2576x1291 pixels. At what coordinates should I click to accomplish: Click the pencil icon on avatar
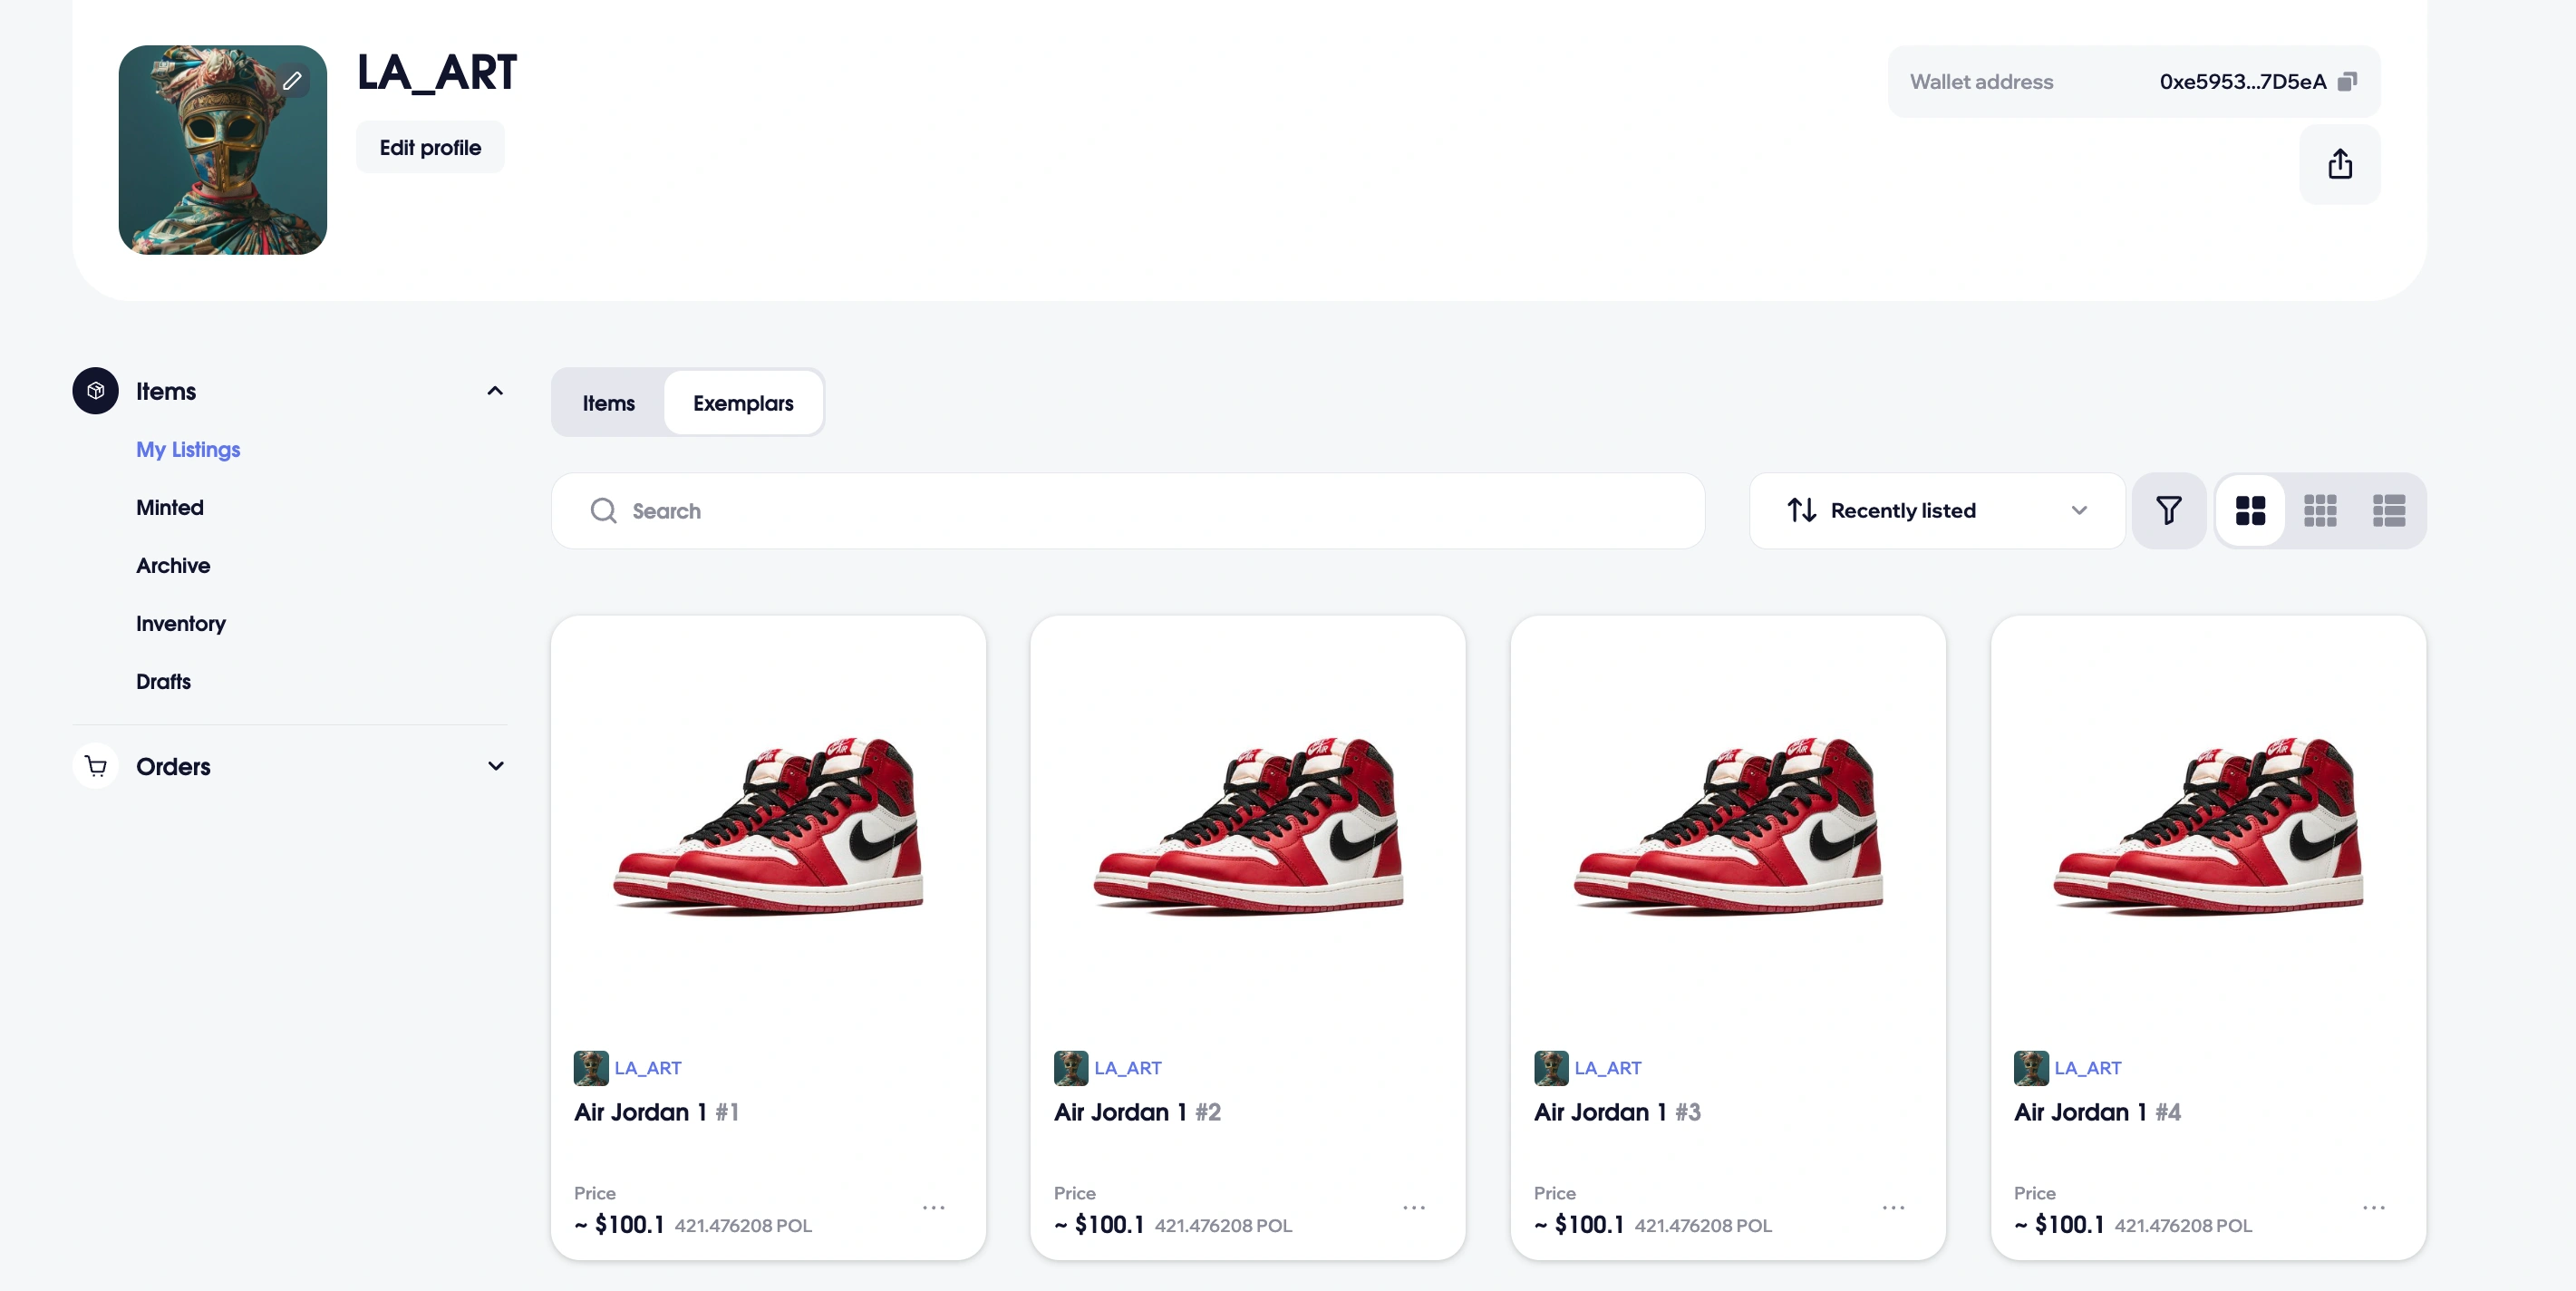pyautogui.click(x=292, y=81)
